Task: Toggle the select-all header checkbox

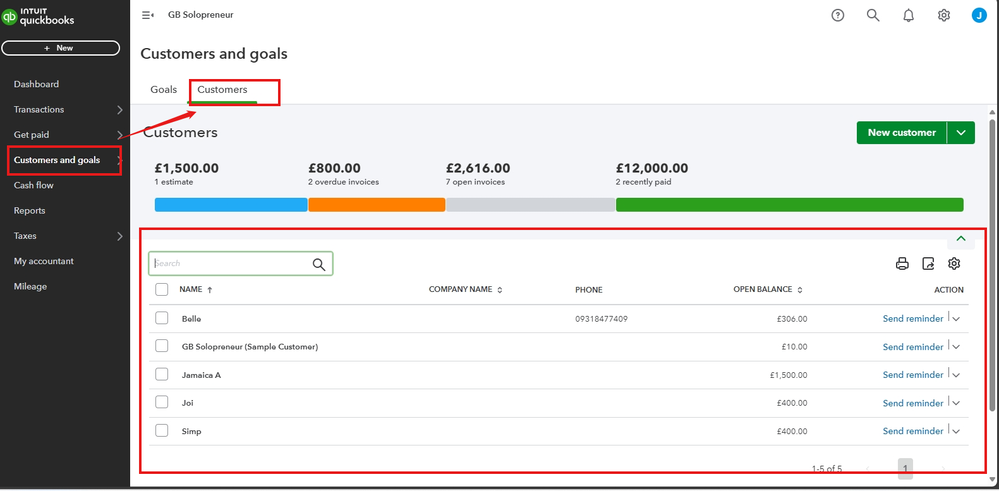Action: coord(162,289)
